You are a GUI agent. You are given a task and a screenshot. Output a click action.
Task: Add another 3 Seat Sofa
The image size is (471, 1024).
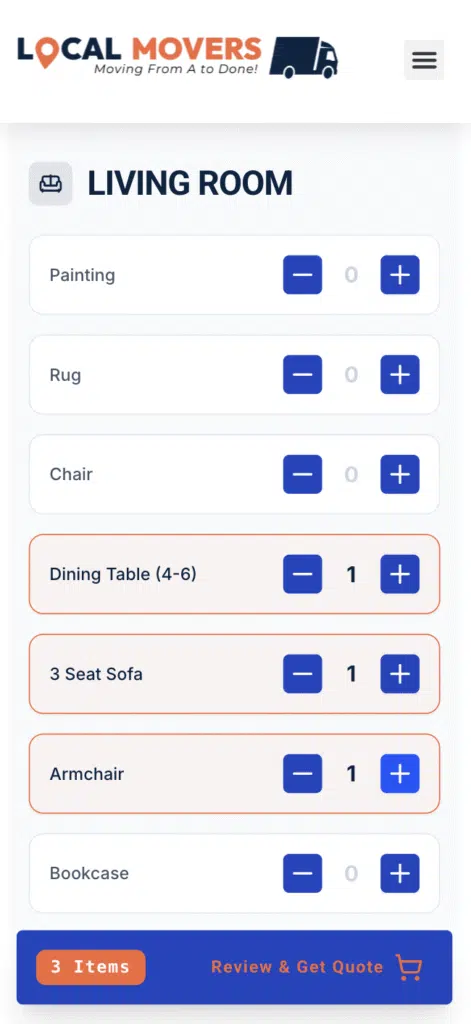400,674
